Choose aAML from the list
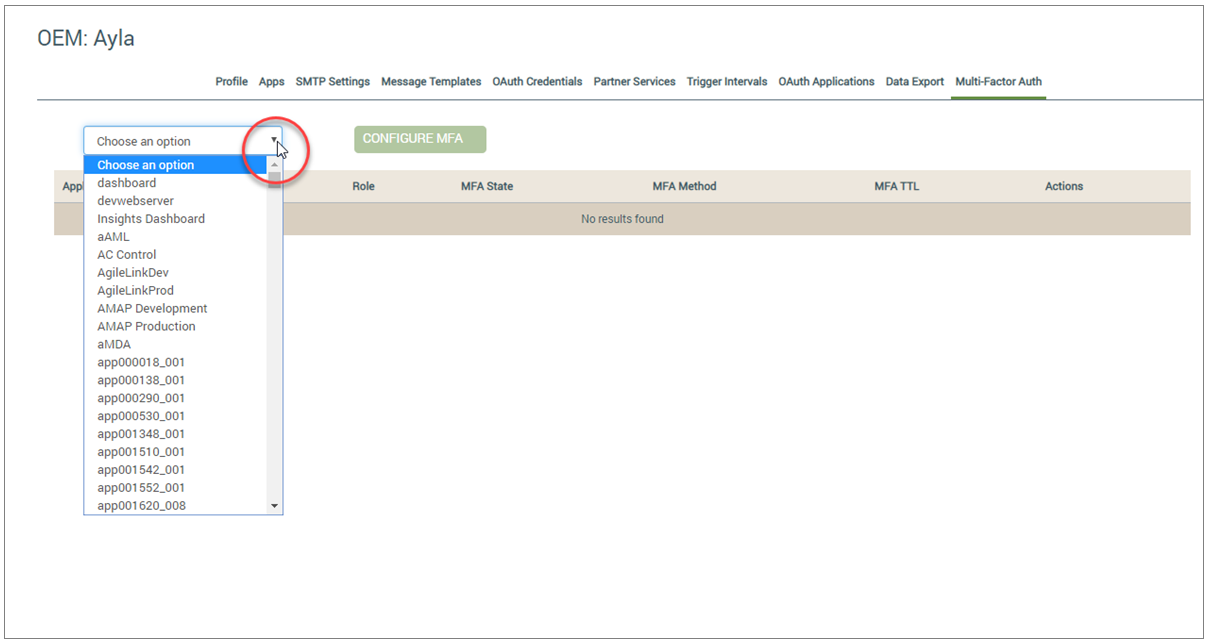This screenshot has height=643, width=1209. tap(175, 237)
